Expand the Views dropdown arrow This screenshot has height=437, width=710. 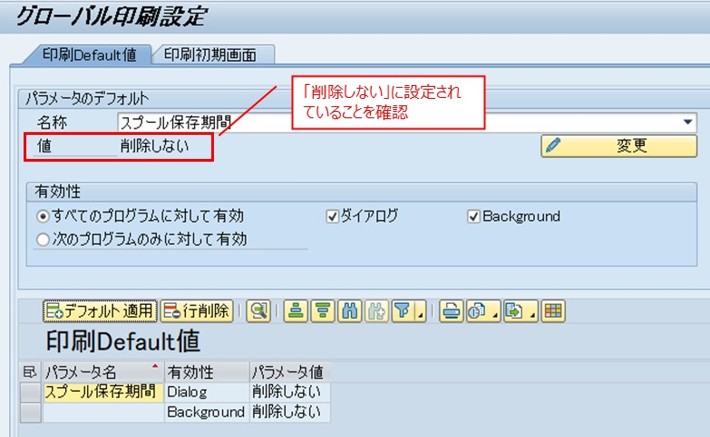(495, 312)
